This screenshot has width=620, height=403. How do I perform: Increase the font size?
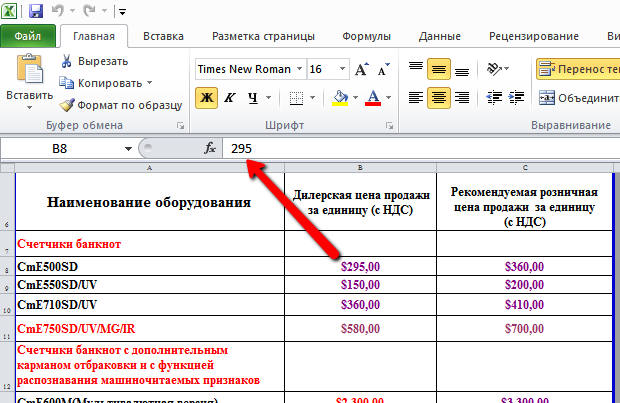click(361, 69)
